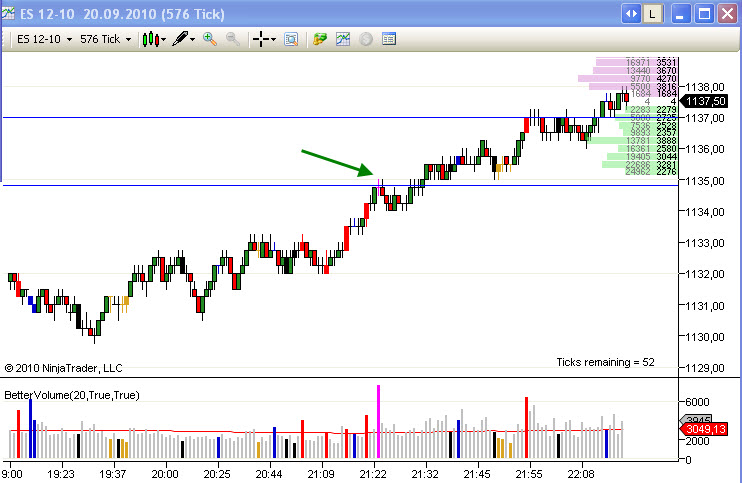Select the drawing tools pencil icon
This screenshot has height=483, width=742.
click(179, 39)
